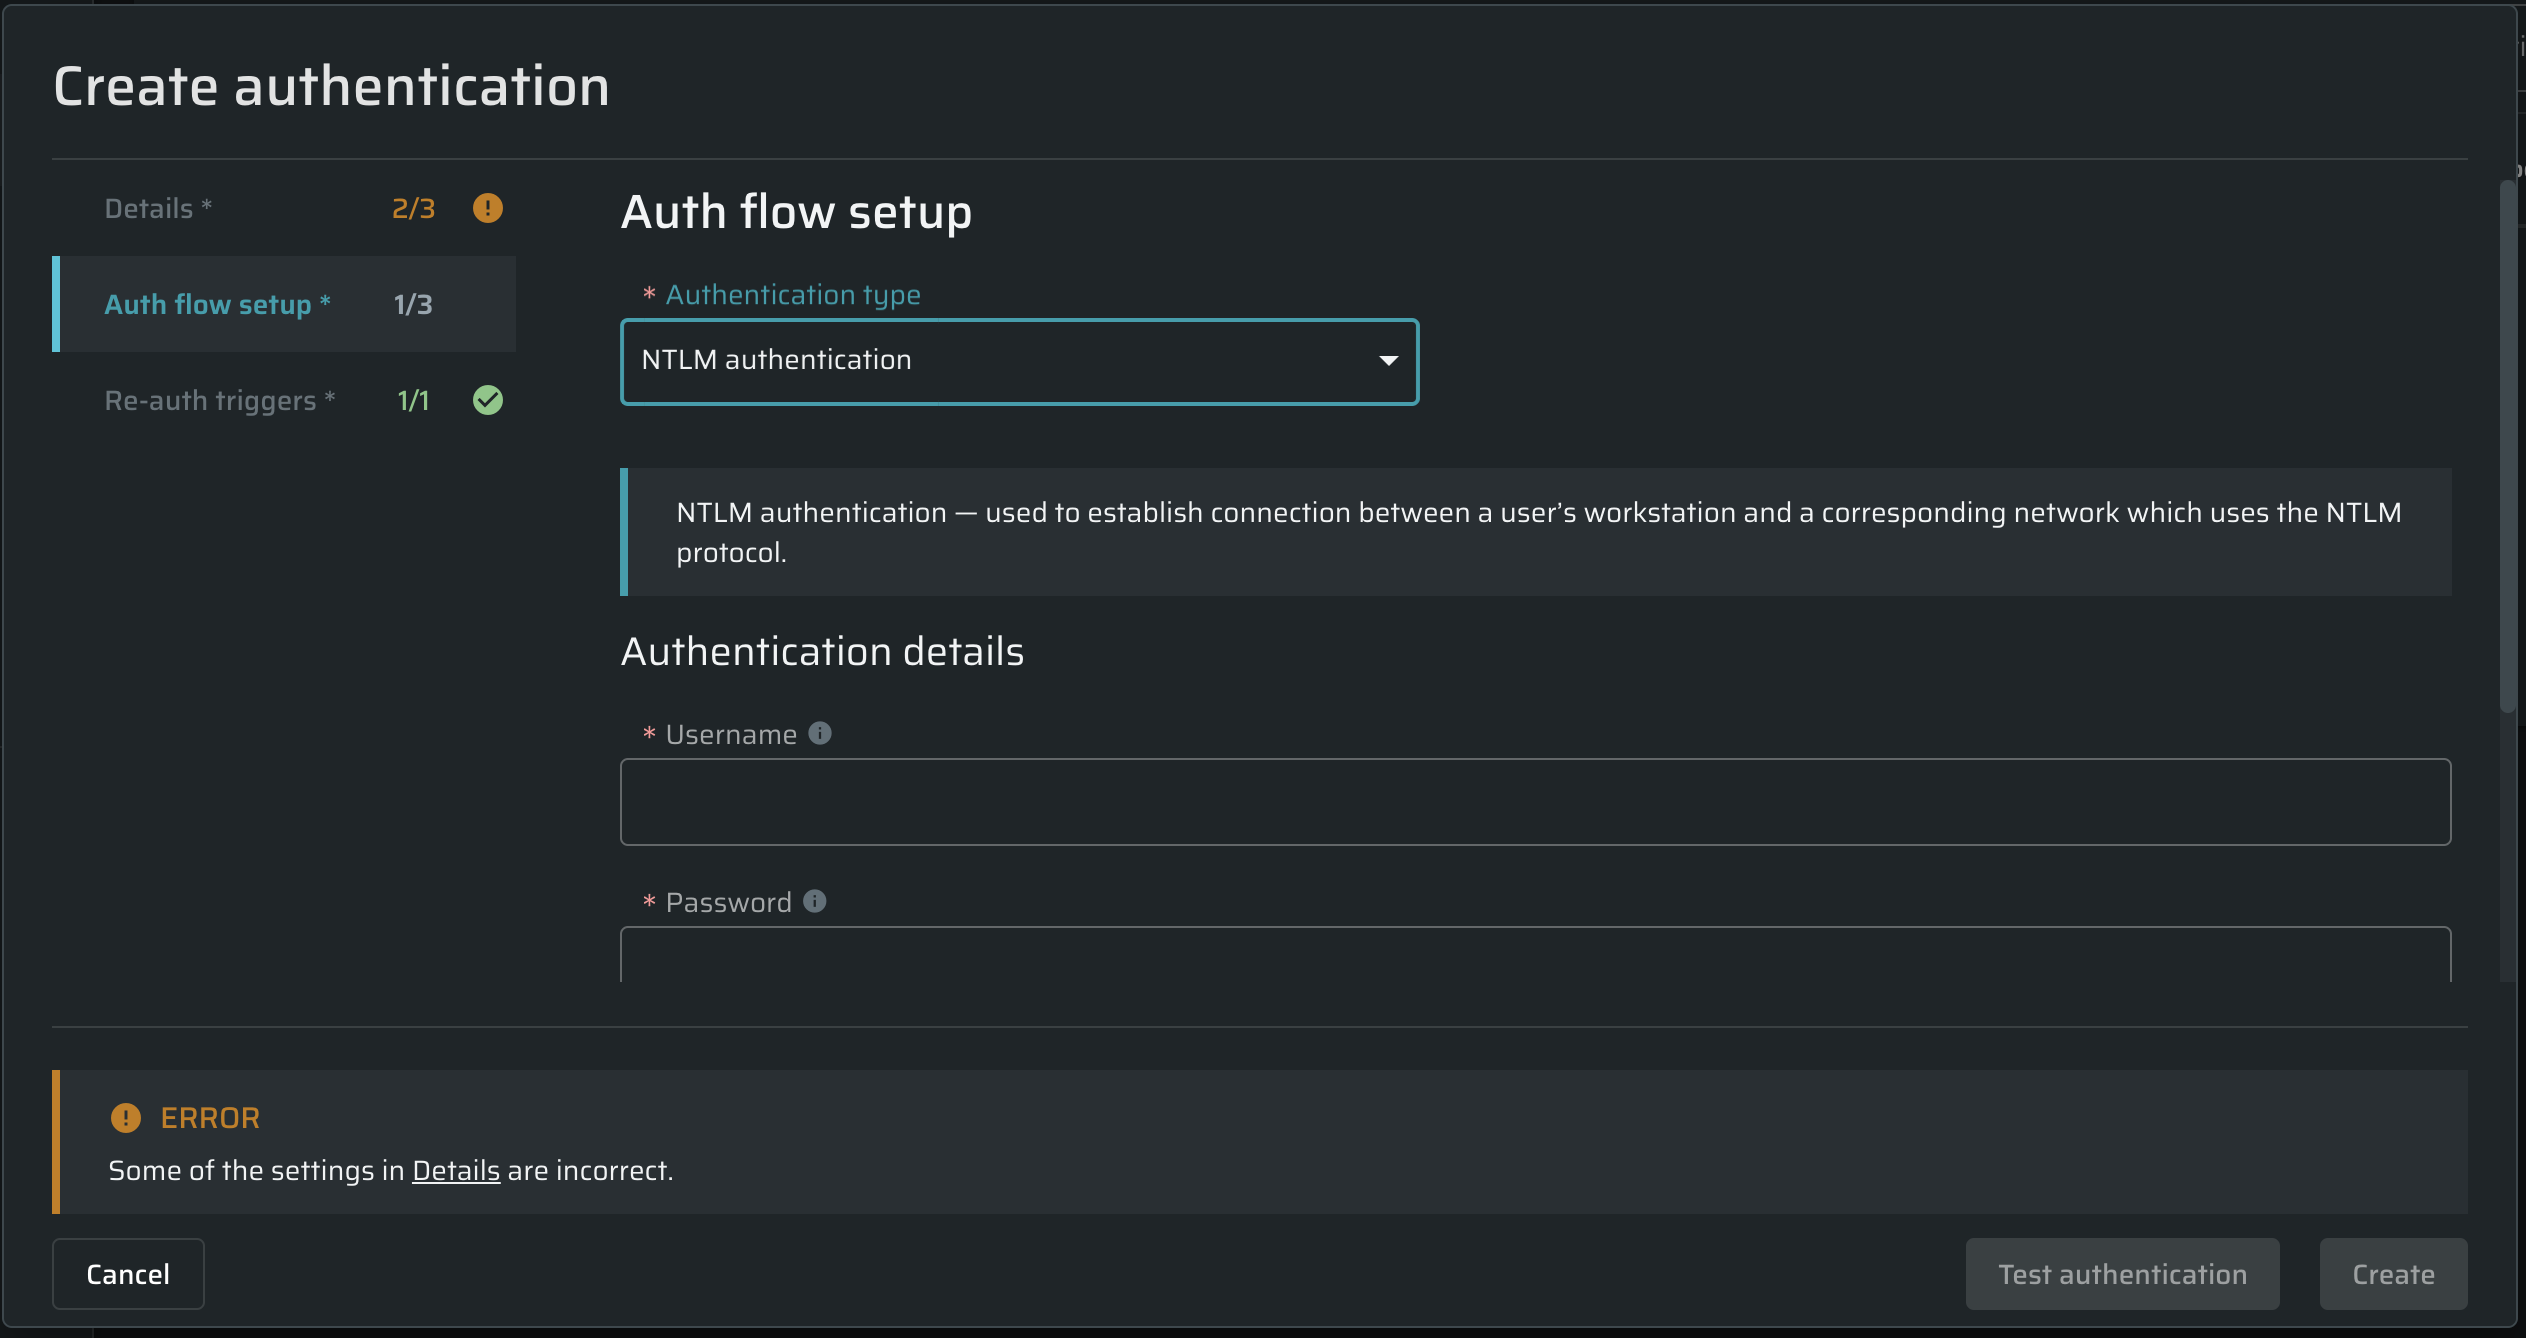
Task: Focus the Password input field
Action: coord(1535,955)
